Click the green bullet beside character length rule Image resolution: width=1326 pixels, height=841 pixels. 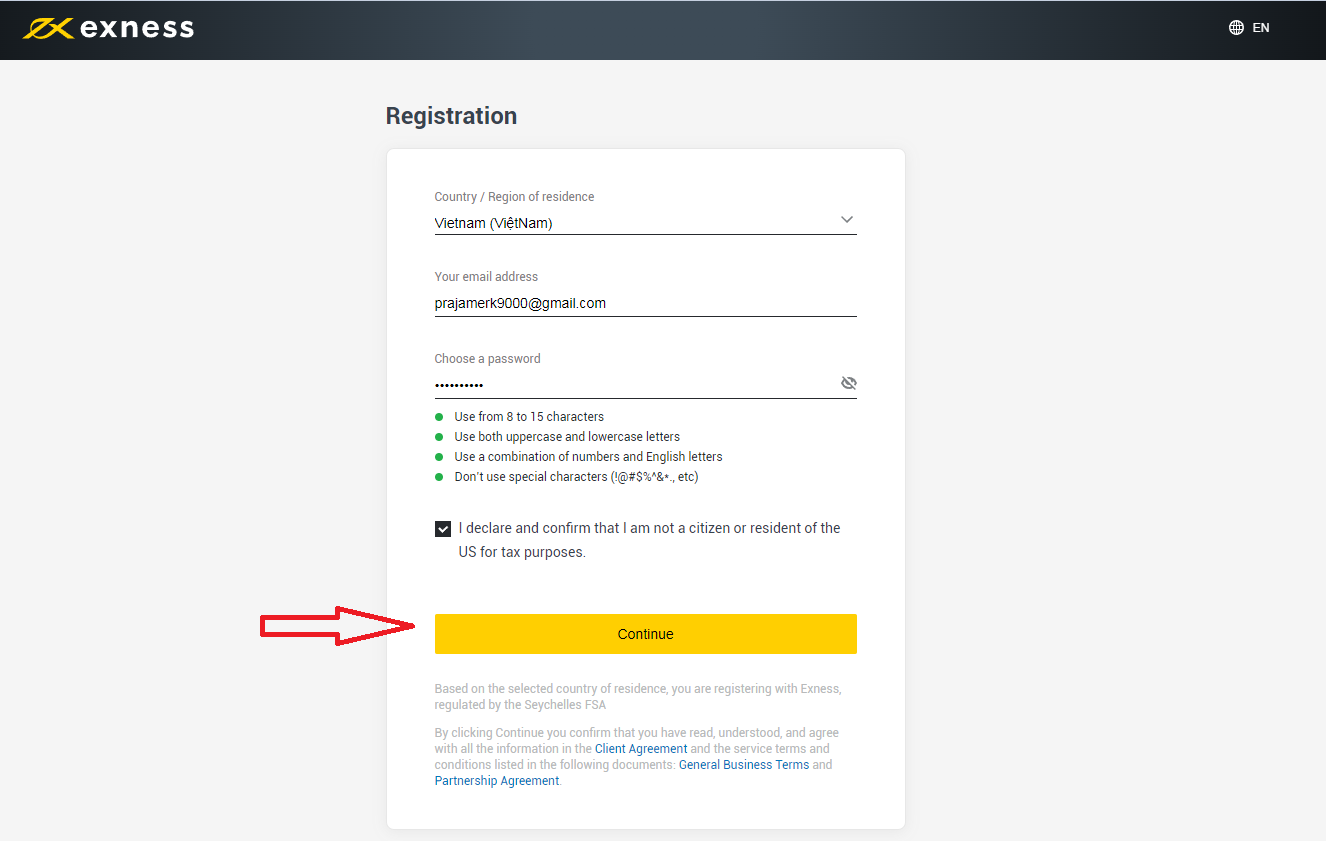coord(440,416)
